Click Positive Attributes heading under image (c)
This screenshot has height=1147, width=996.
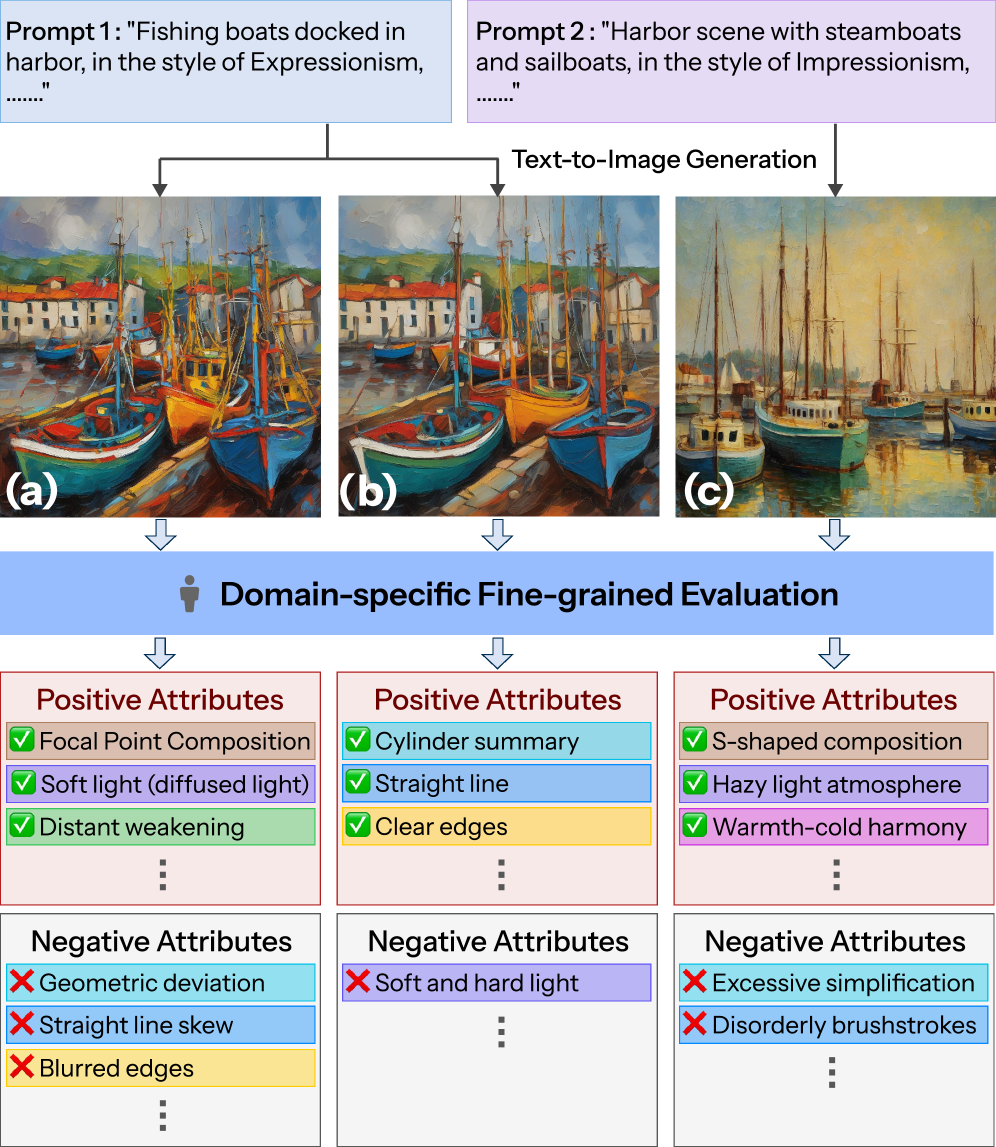pos(834,700)
